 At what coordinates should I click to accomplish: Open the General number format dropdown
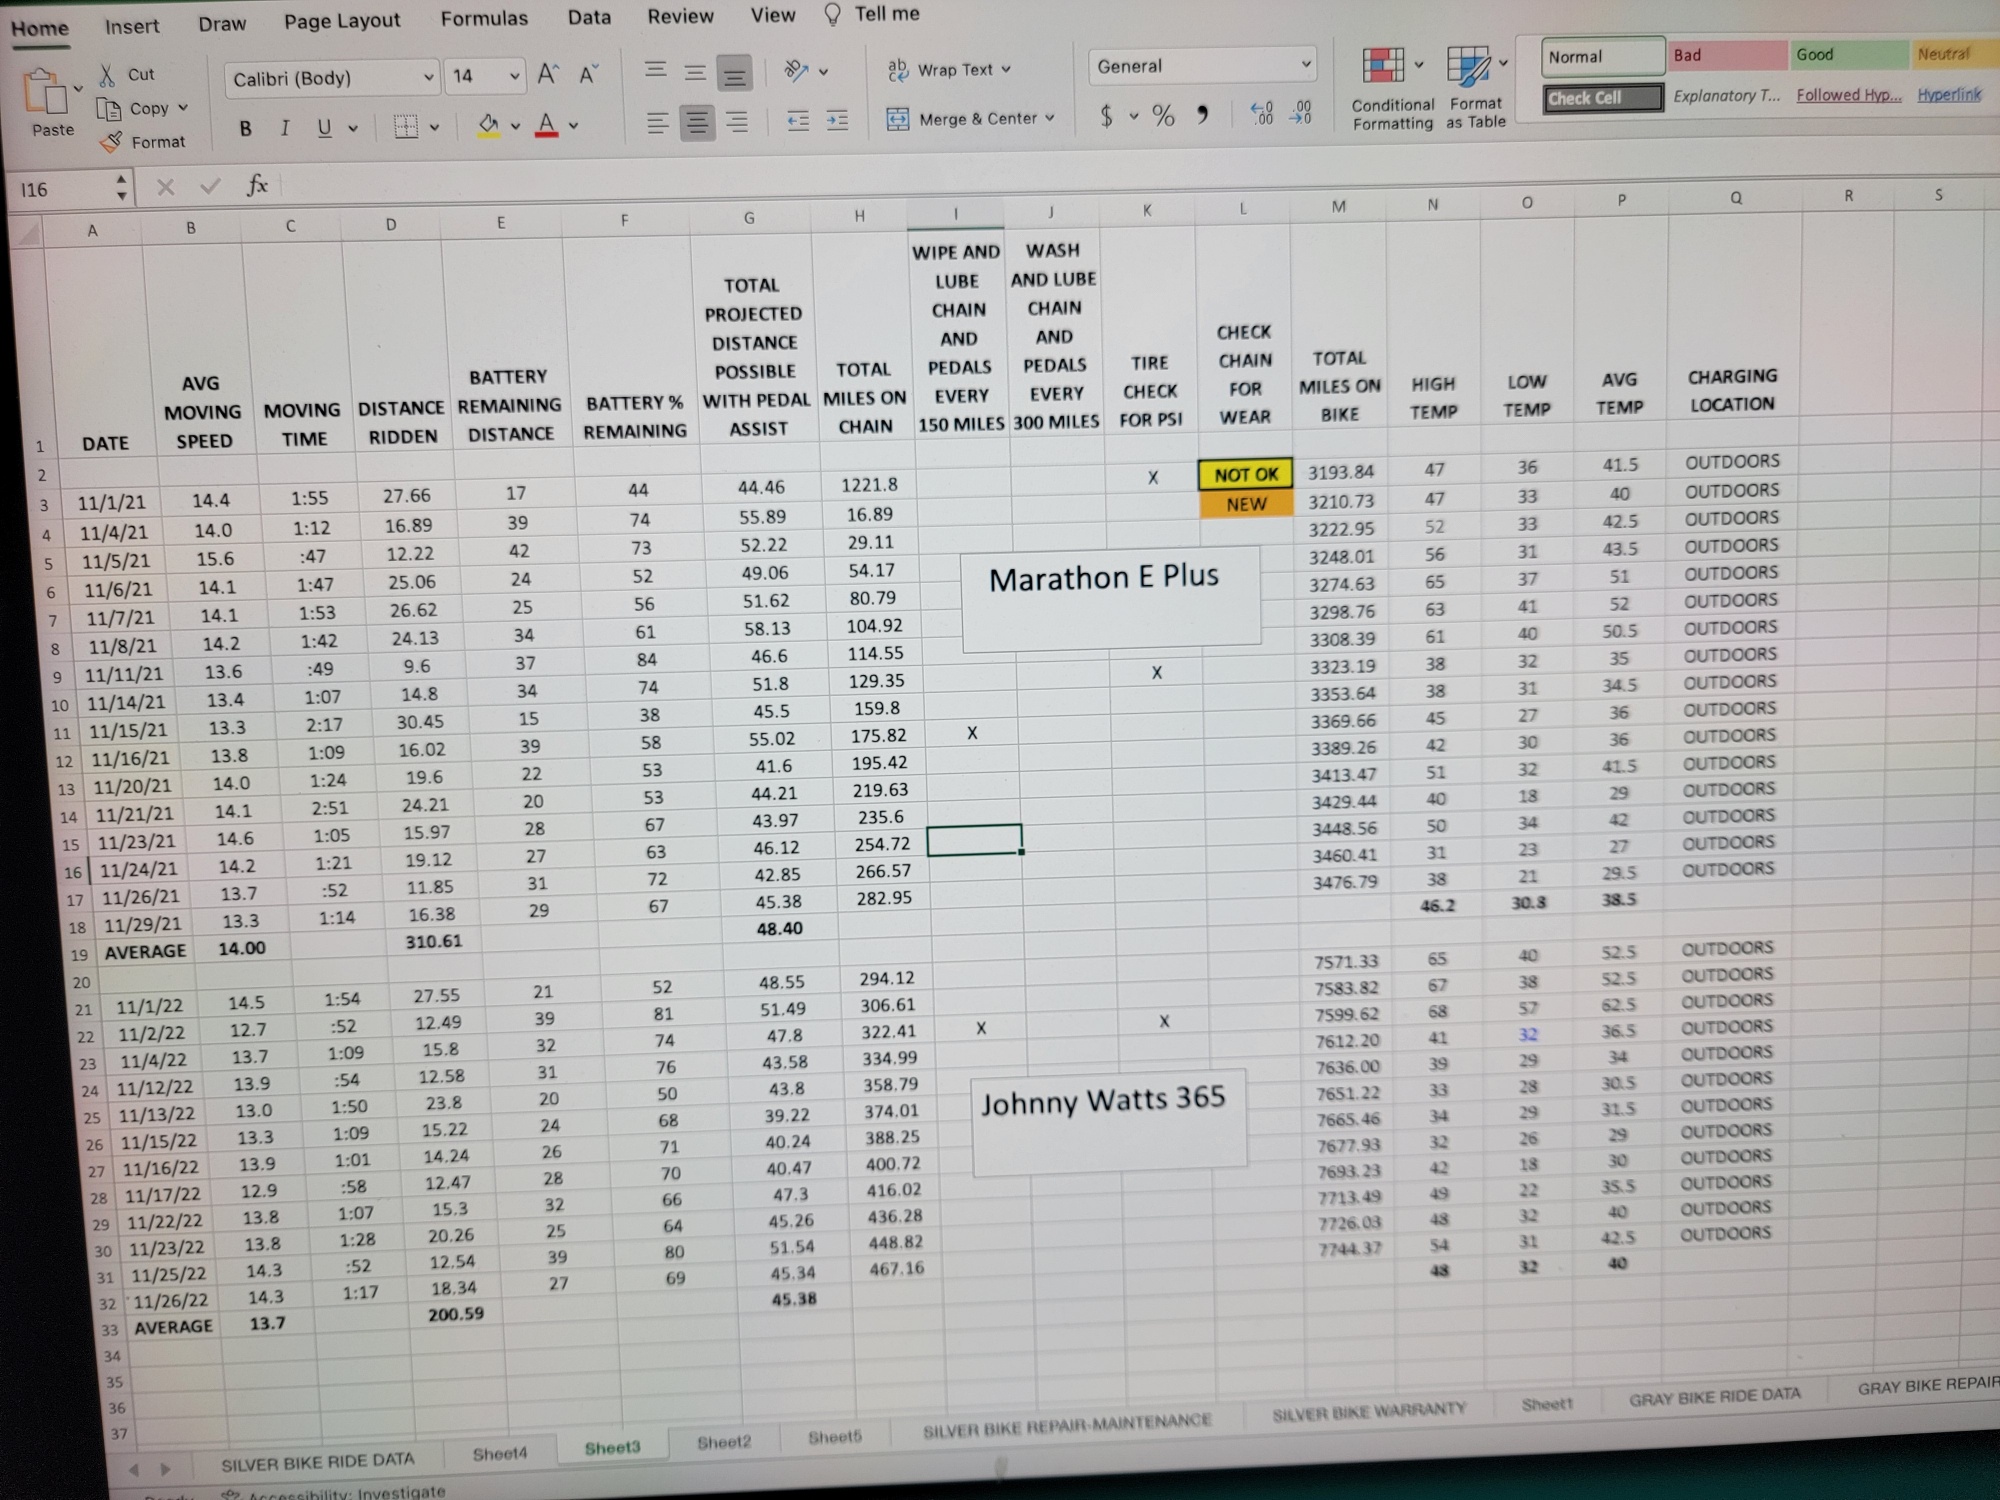(x=1305, y=65)
